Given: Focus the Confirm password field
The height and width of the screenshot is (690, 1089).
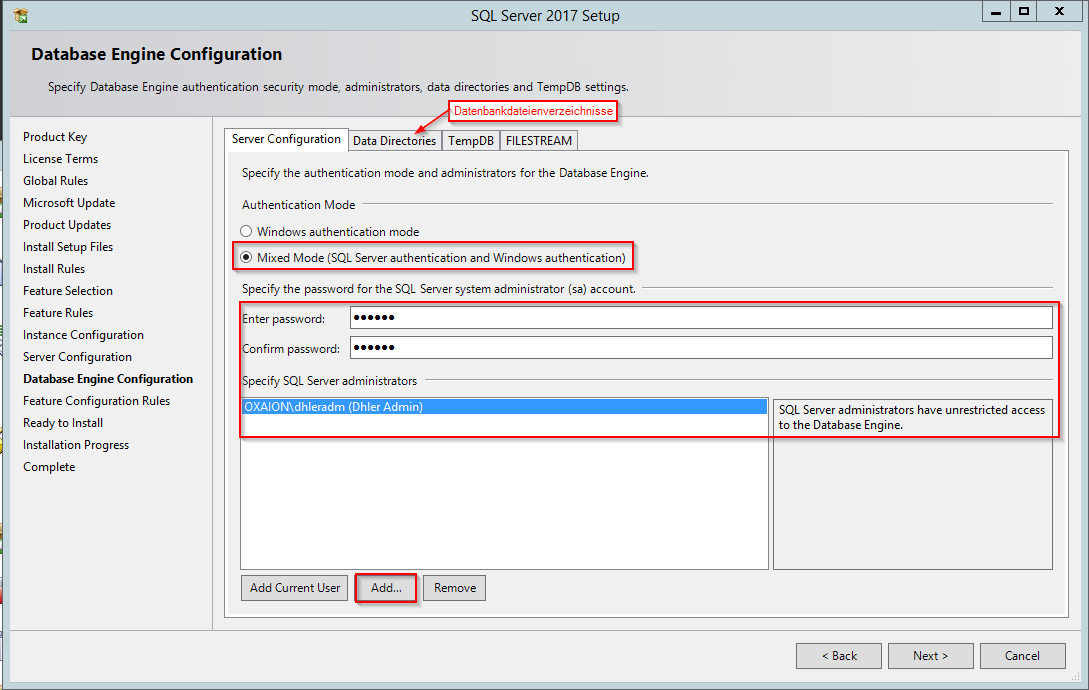Looking at the screenshot, I should click(701, 347).
